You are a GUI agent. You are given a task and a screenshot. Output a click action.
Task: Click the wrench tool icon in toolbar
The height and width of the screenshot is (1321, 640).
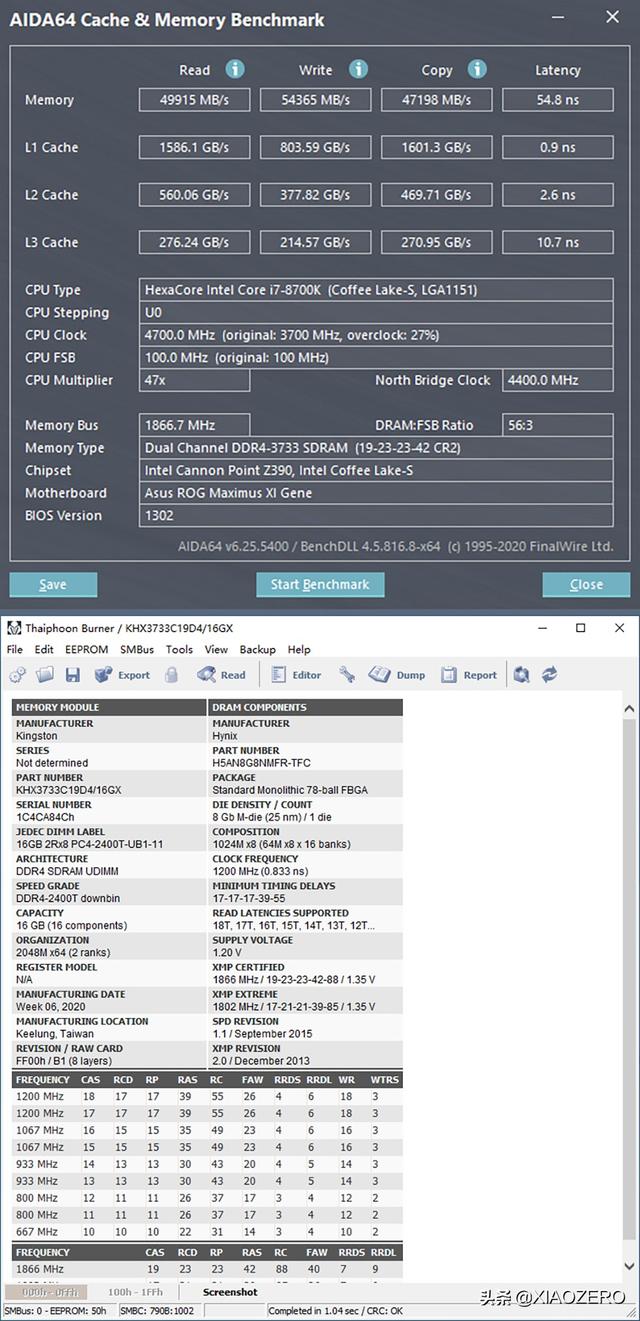(347, 675)
